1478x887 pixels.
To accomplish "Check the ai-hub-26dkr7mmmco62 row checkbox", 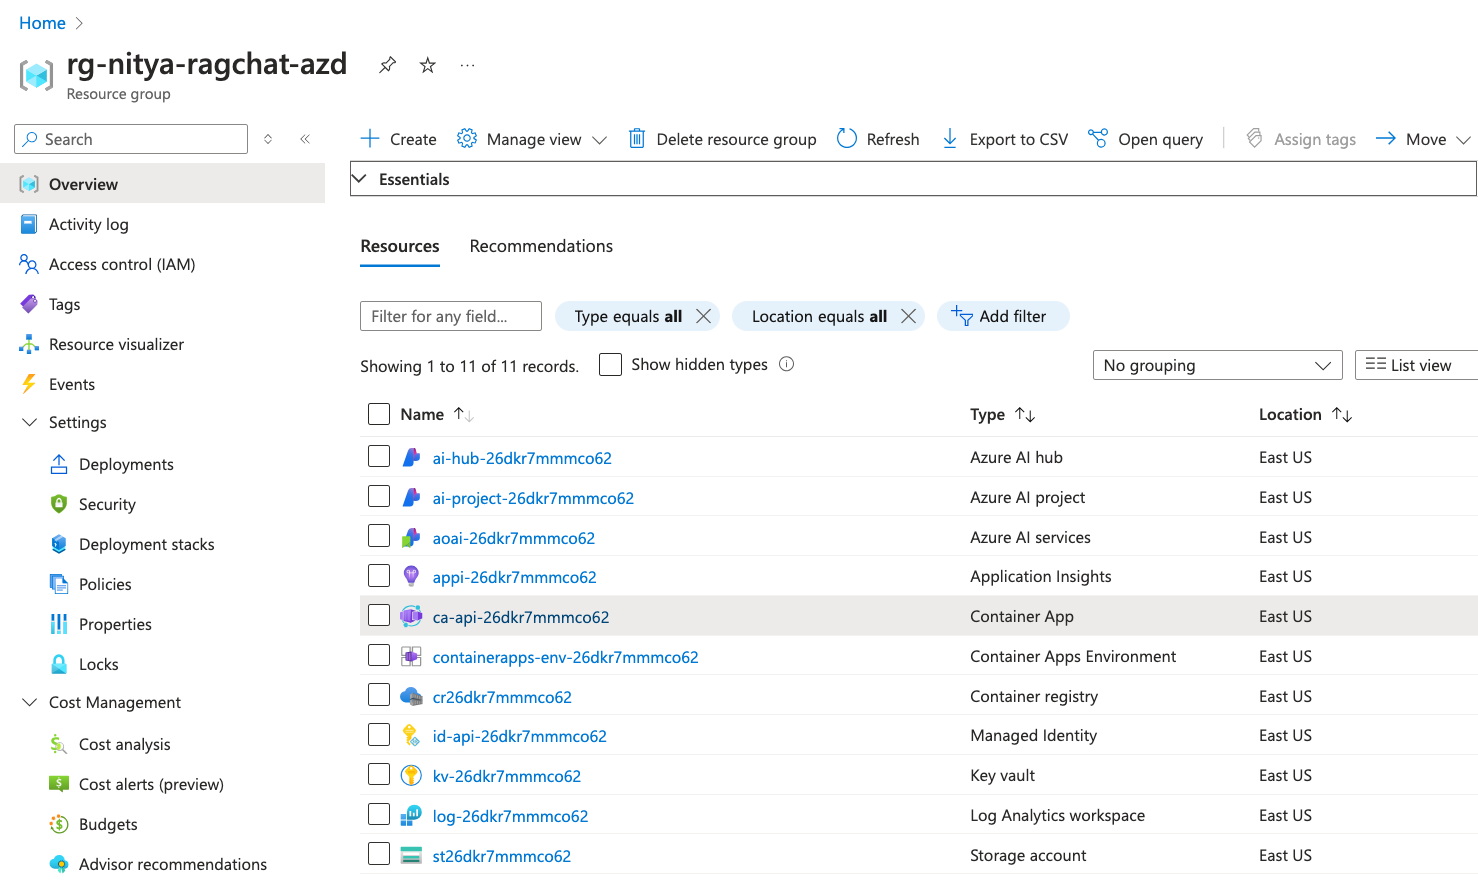I will click(379, 456).
